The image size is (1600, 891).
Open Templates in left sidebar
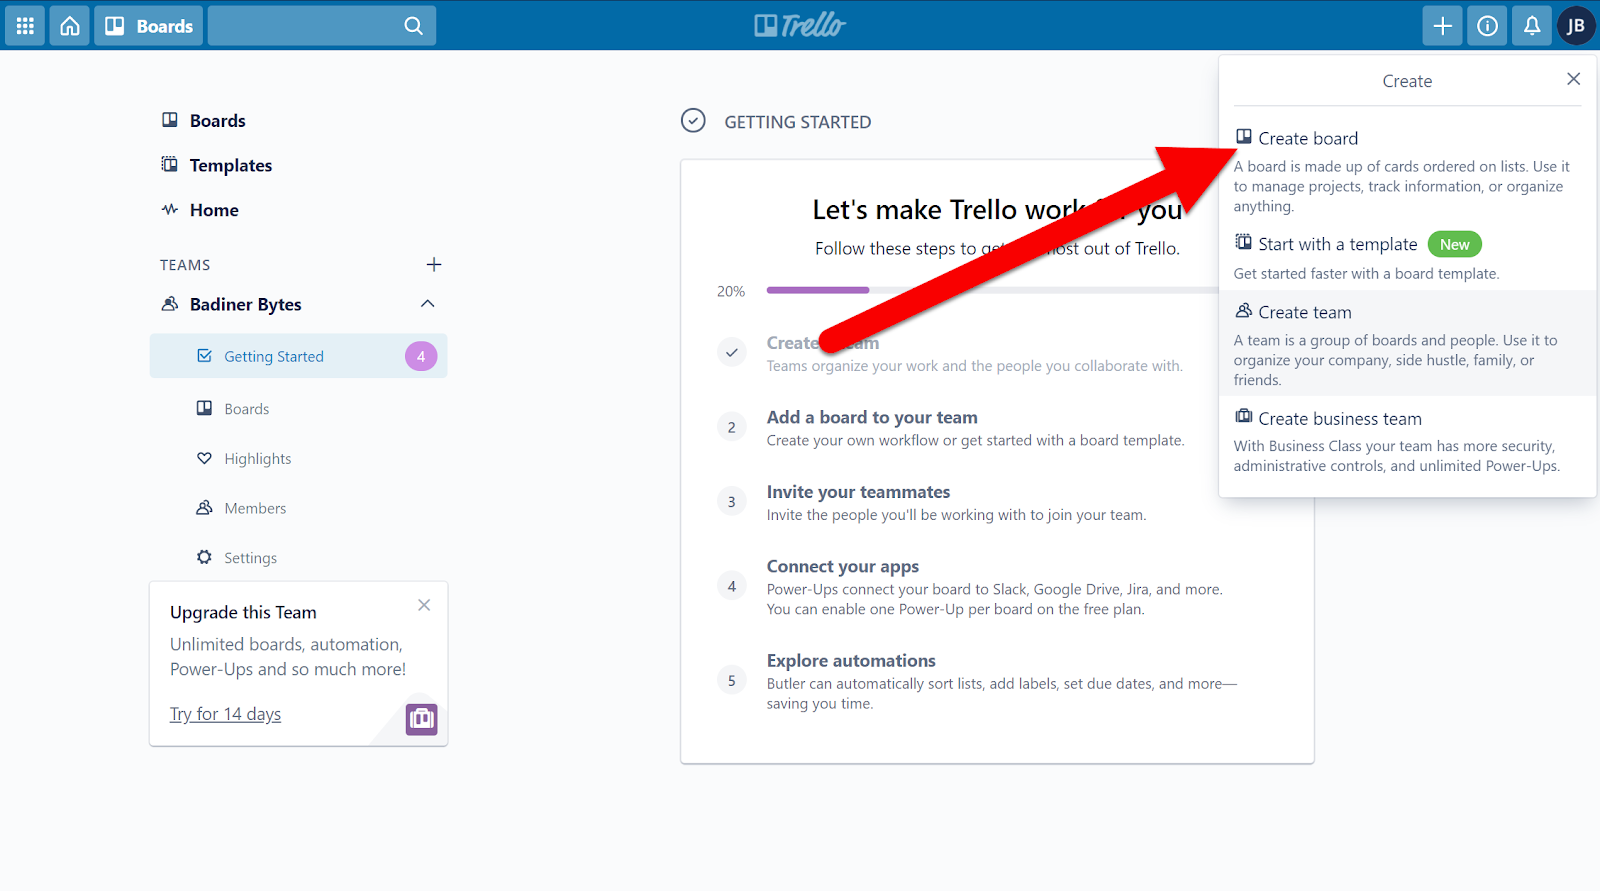(x=230, y=165)
